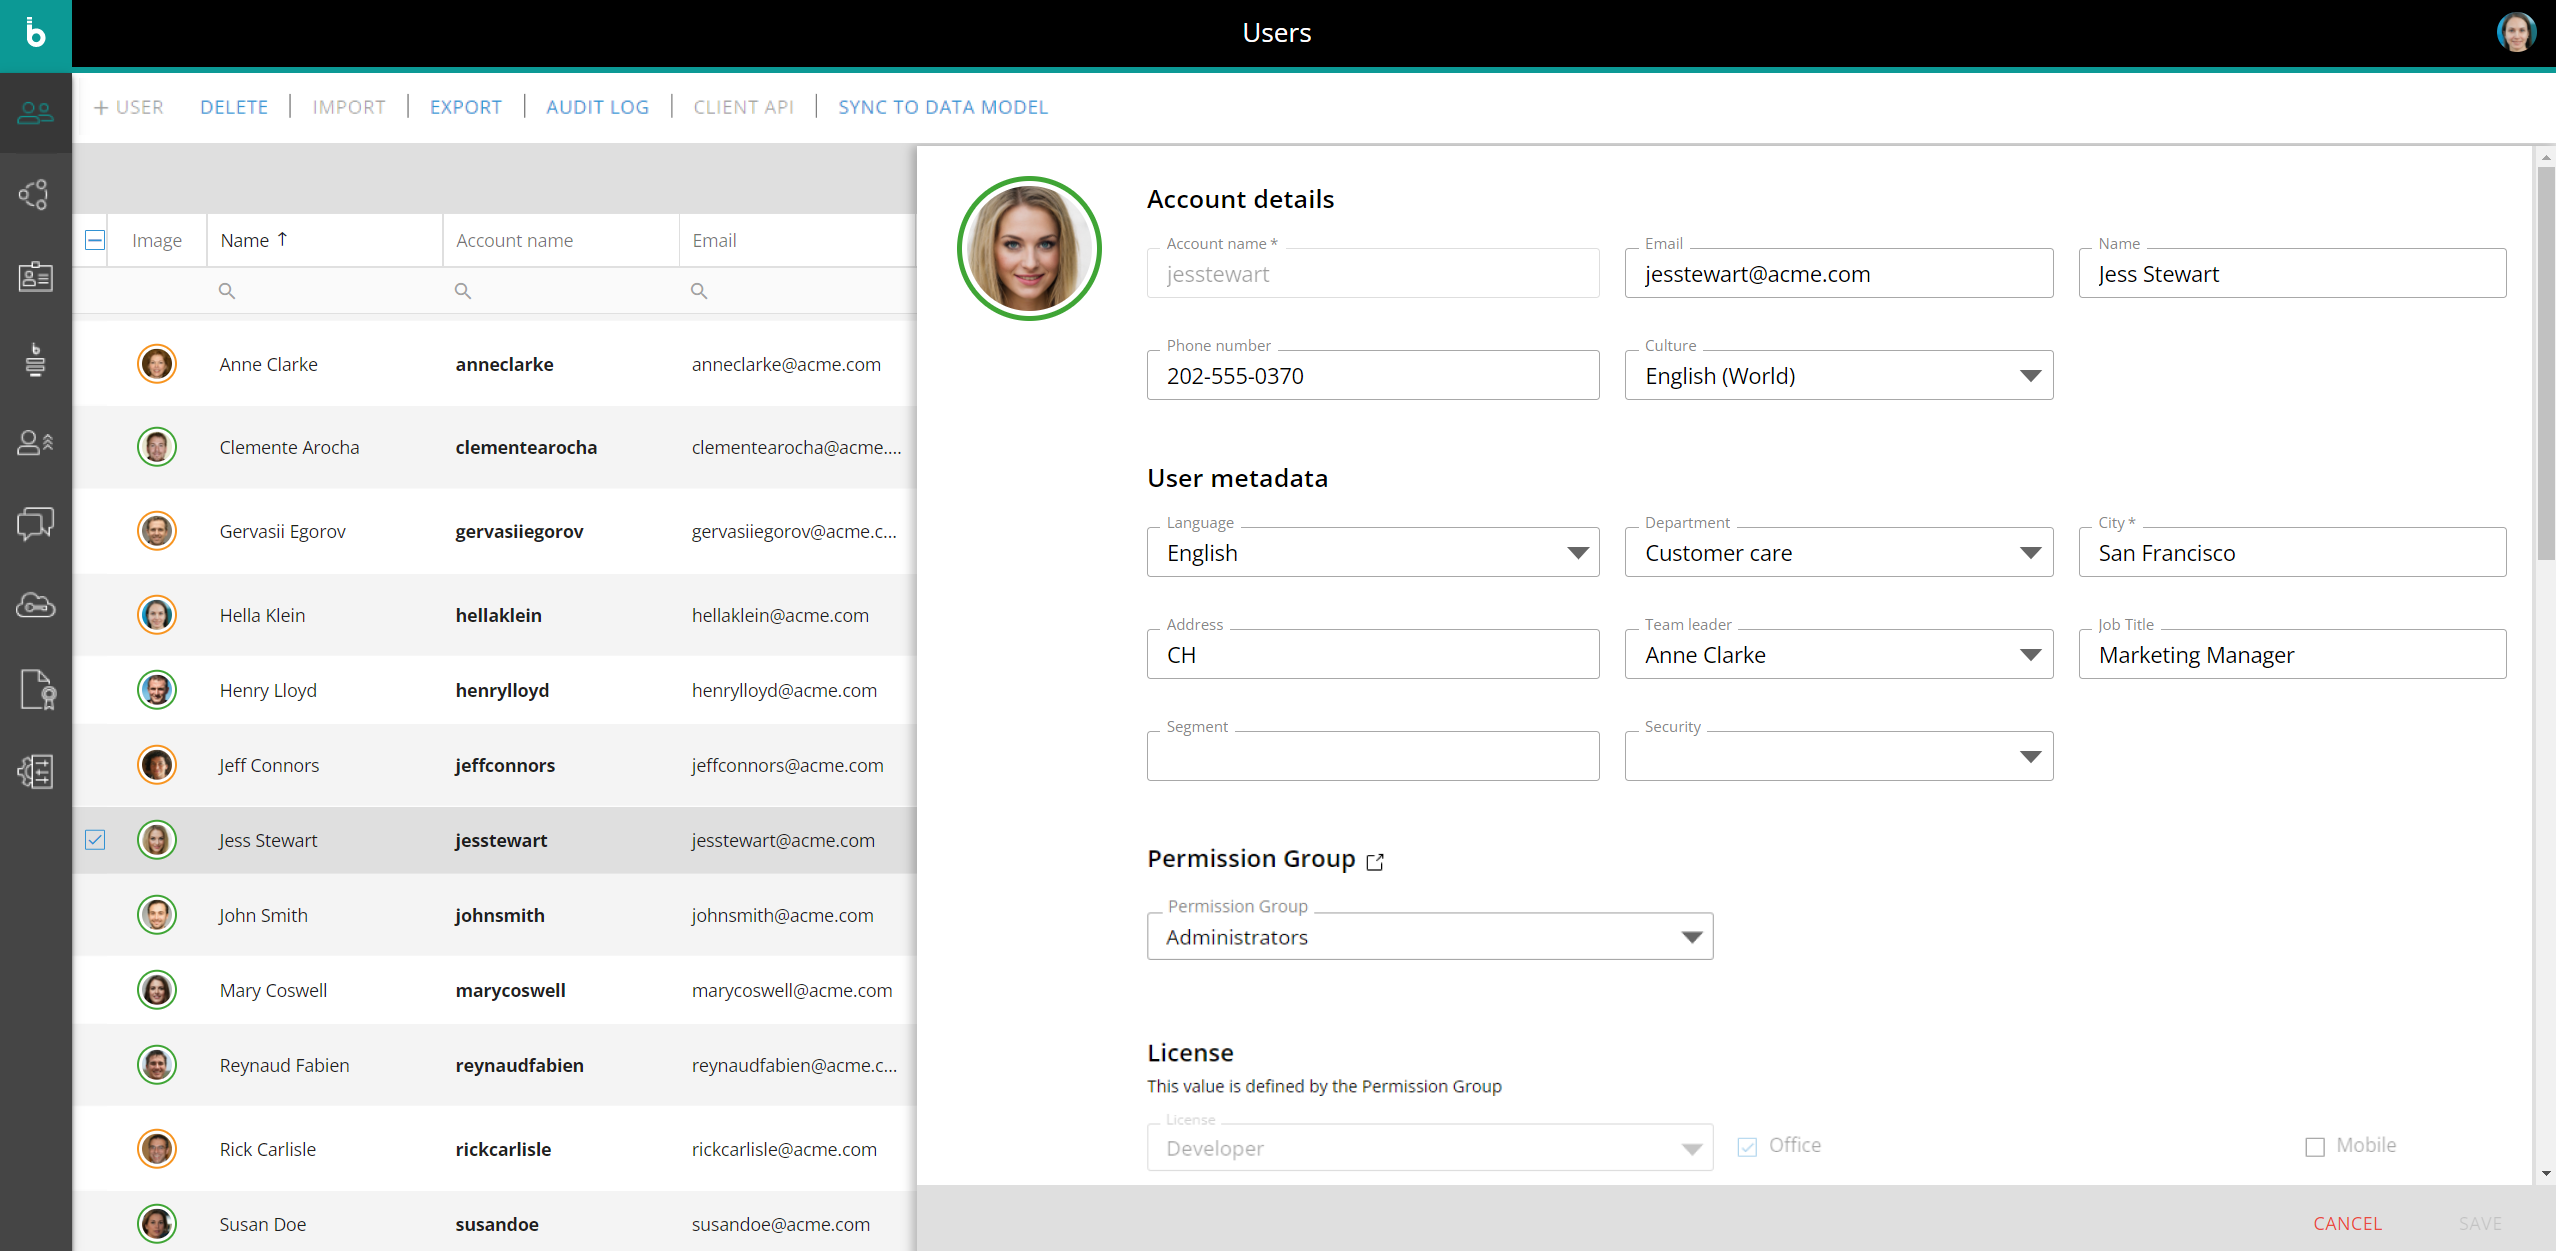Viewport: 2556px width, 1251px height.
Task: Open the Users section in sidebar
Action: pos(35,112)
